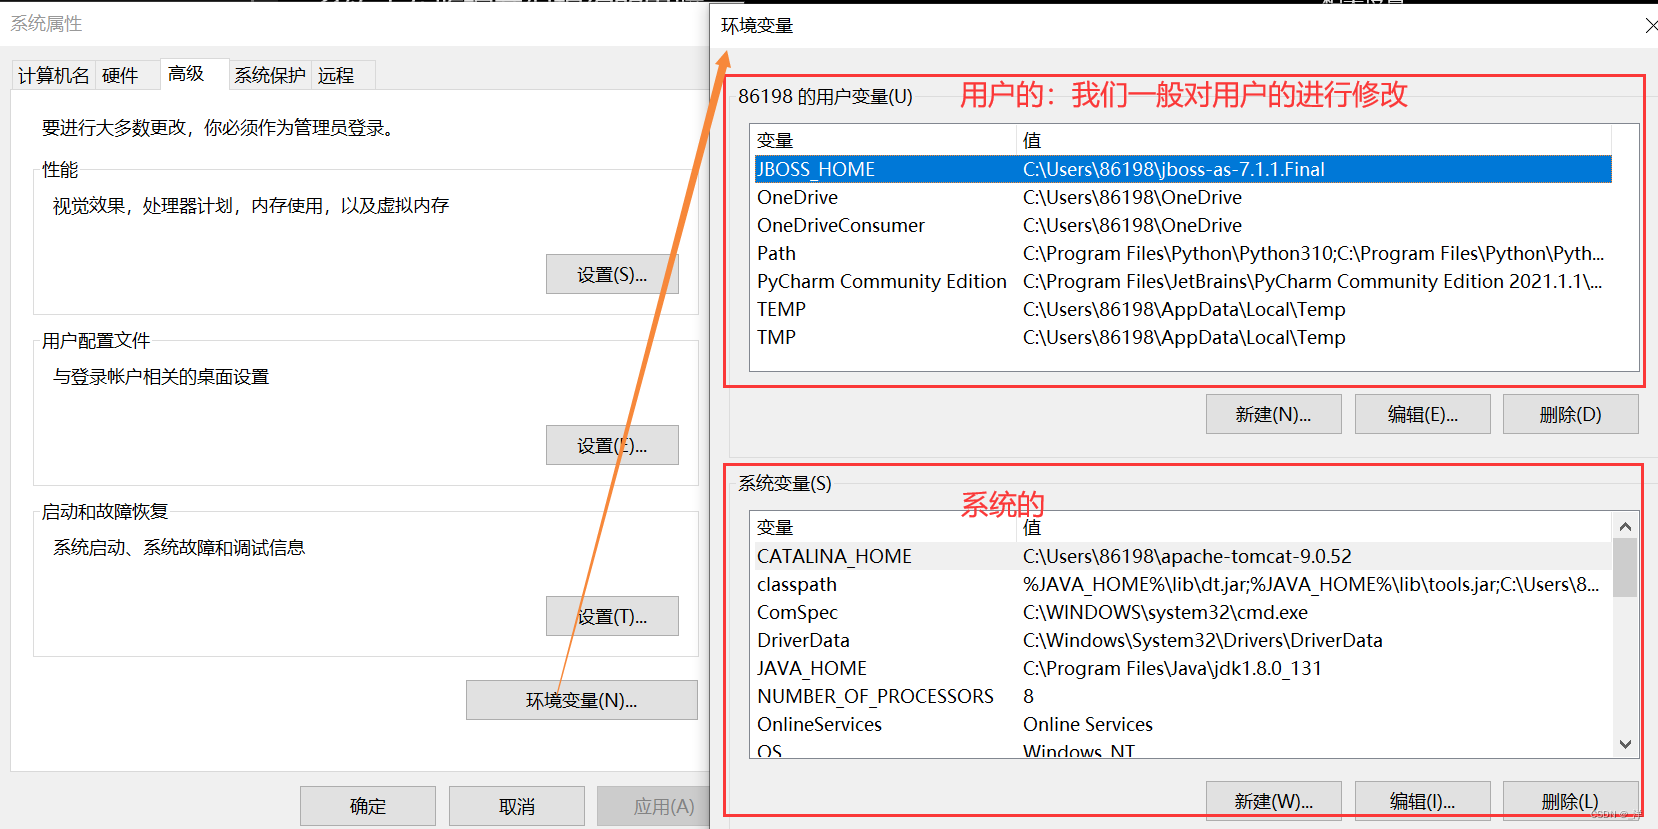Viewport: 1658px width, 829px height.
Task: Open 环境变量(N)... dialog button
Action: click(x=582, y=700)
